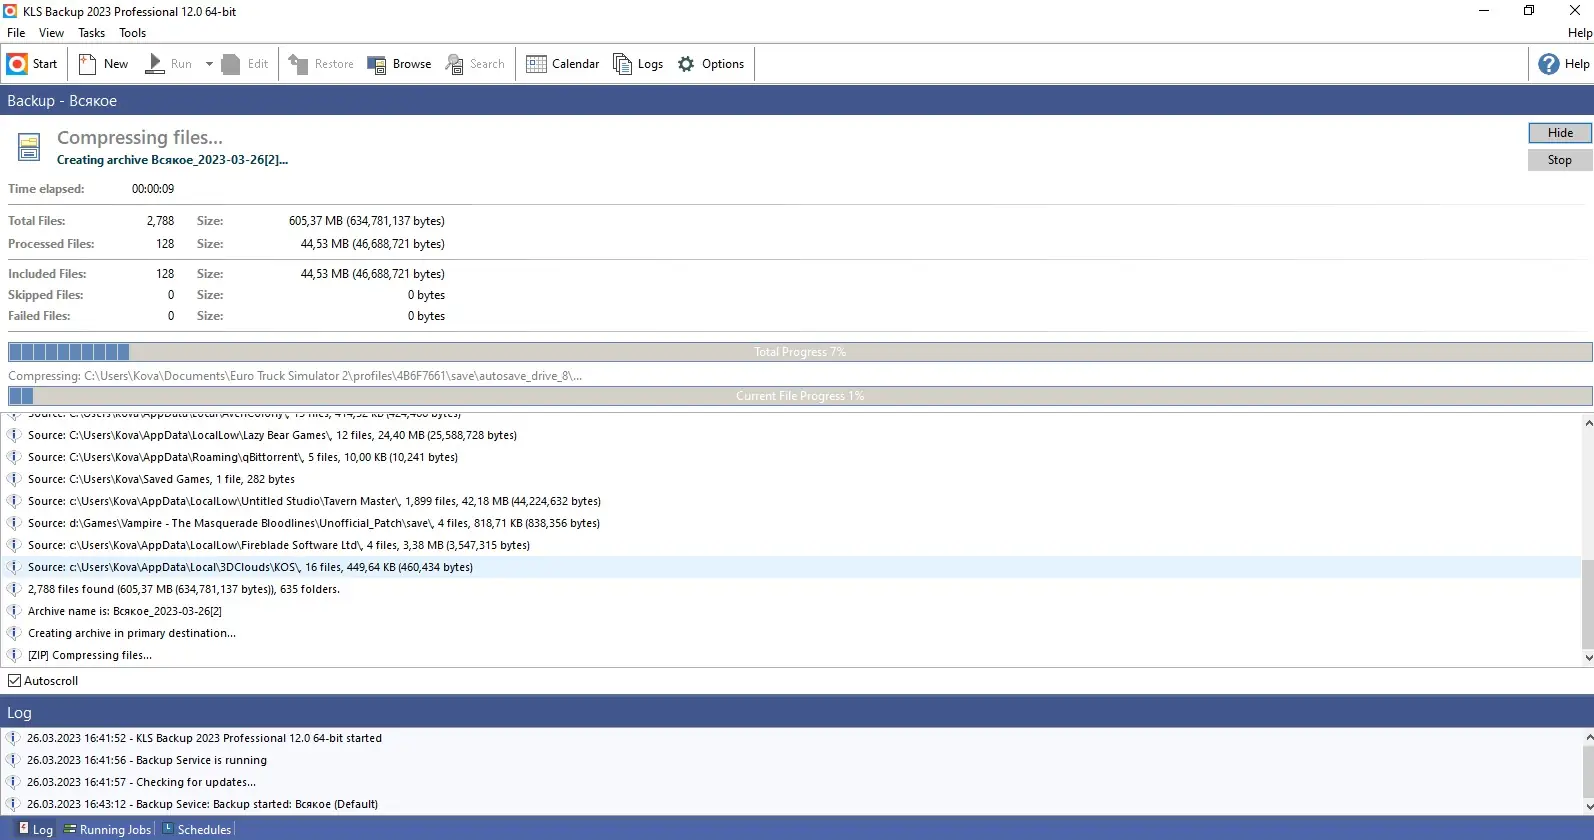Open the File menu
1594x840 pixels.
pos(16,33)
